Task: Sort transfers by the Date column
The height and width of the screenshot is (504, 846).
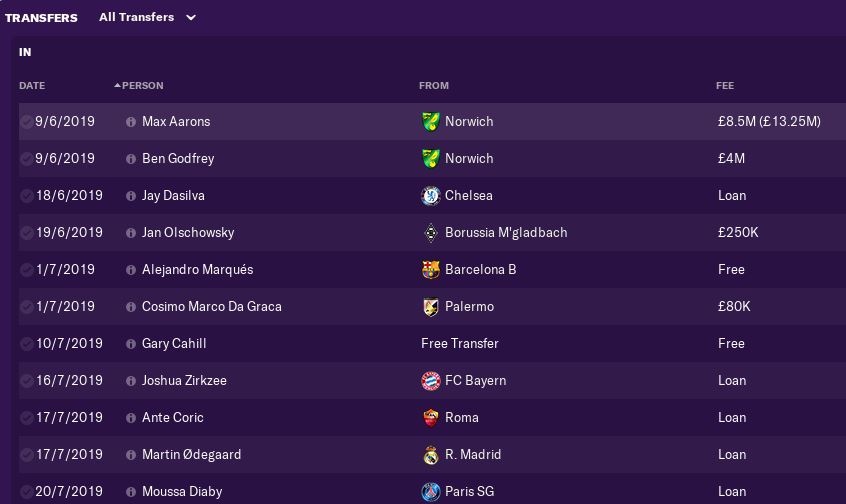Action: click(x=32, y=86)
